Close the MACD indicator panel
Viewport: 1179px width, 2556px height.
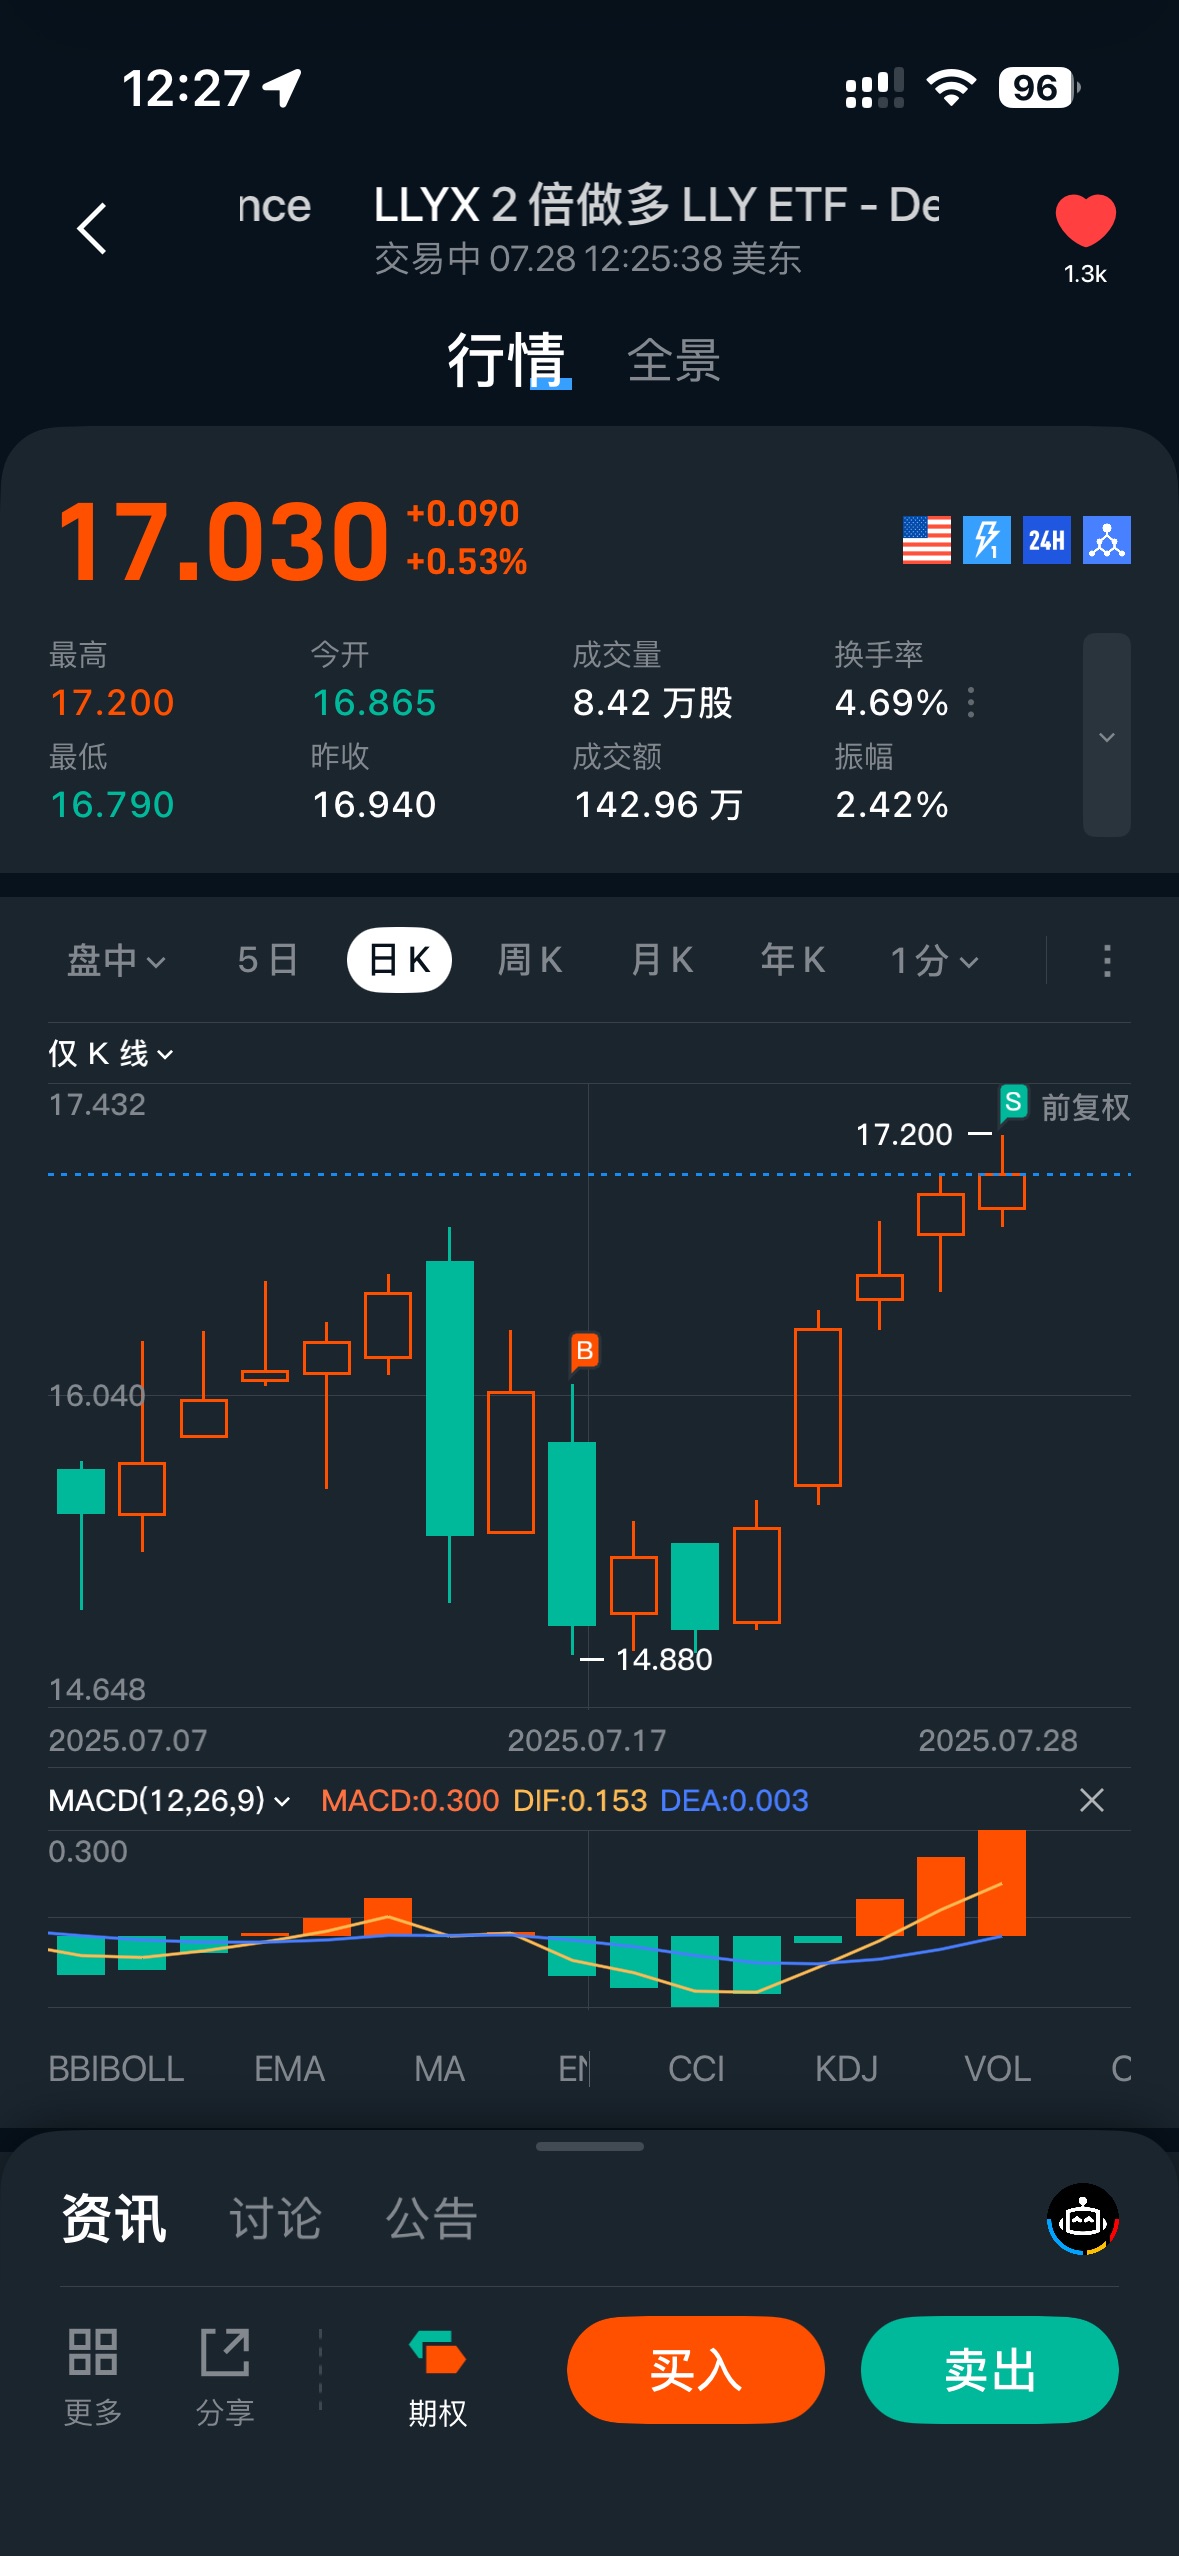coord(1092,1800)
